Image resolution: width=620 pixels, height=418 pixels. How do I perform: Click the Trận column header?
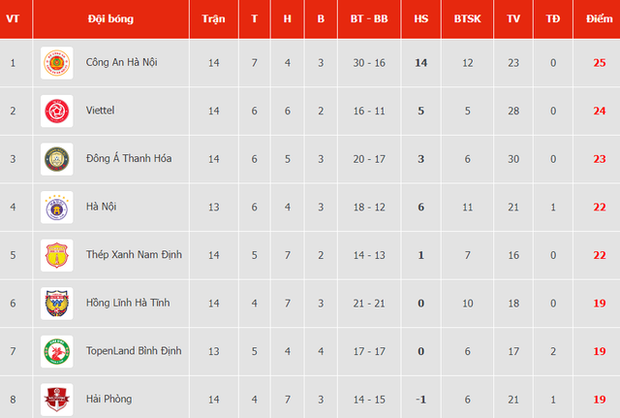[x=213, y=19]
